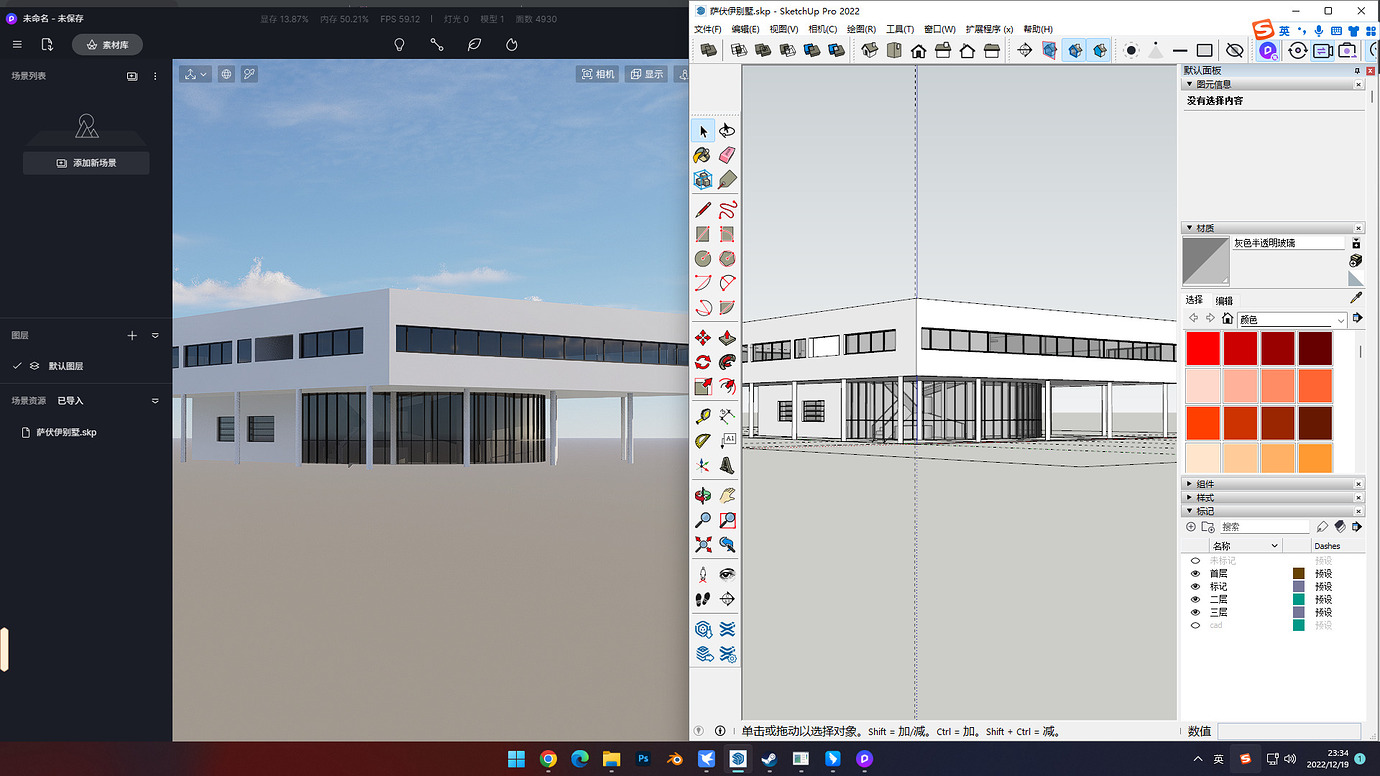The height and width of the screenshot is (776, 1380).
Task: Open the 素材库 asset library button
Action: [x=107, y=45]
